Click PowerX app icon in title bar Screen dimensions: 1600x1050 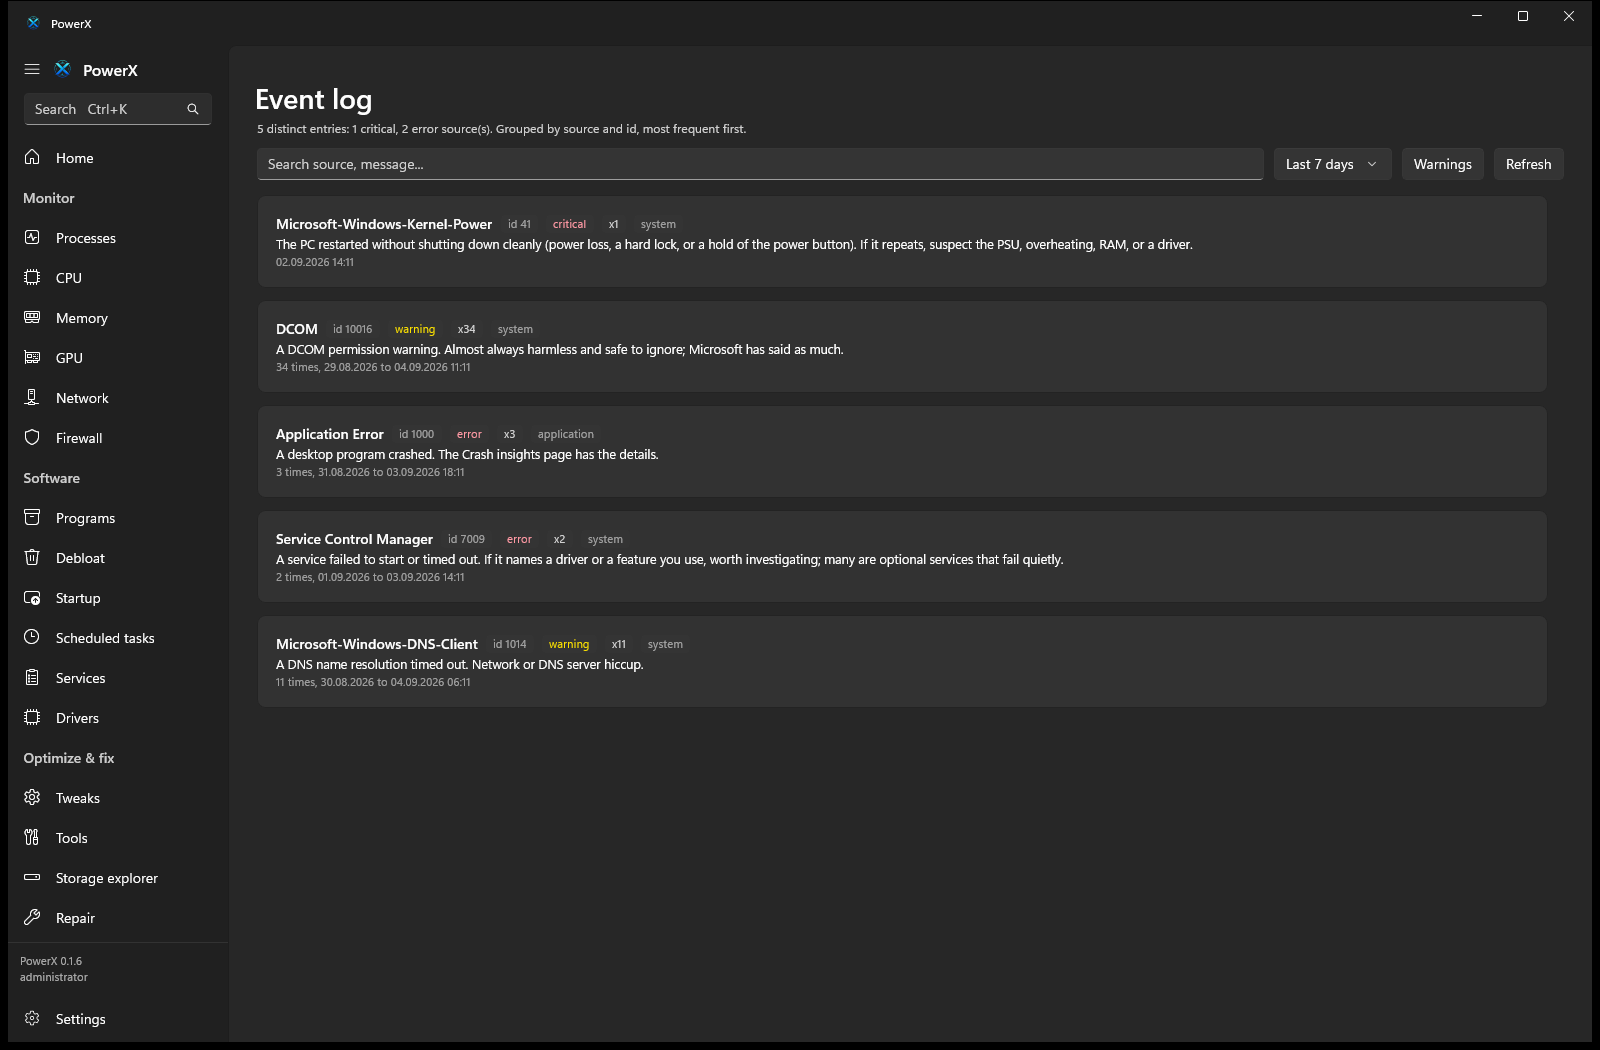point(33,23)
